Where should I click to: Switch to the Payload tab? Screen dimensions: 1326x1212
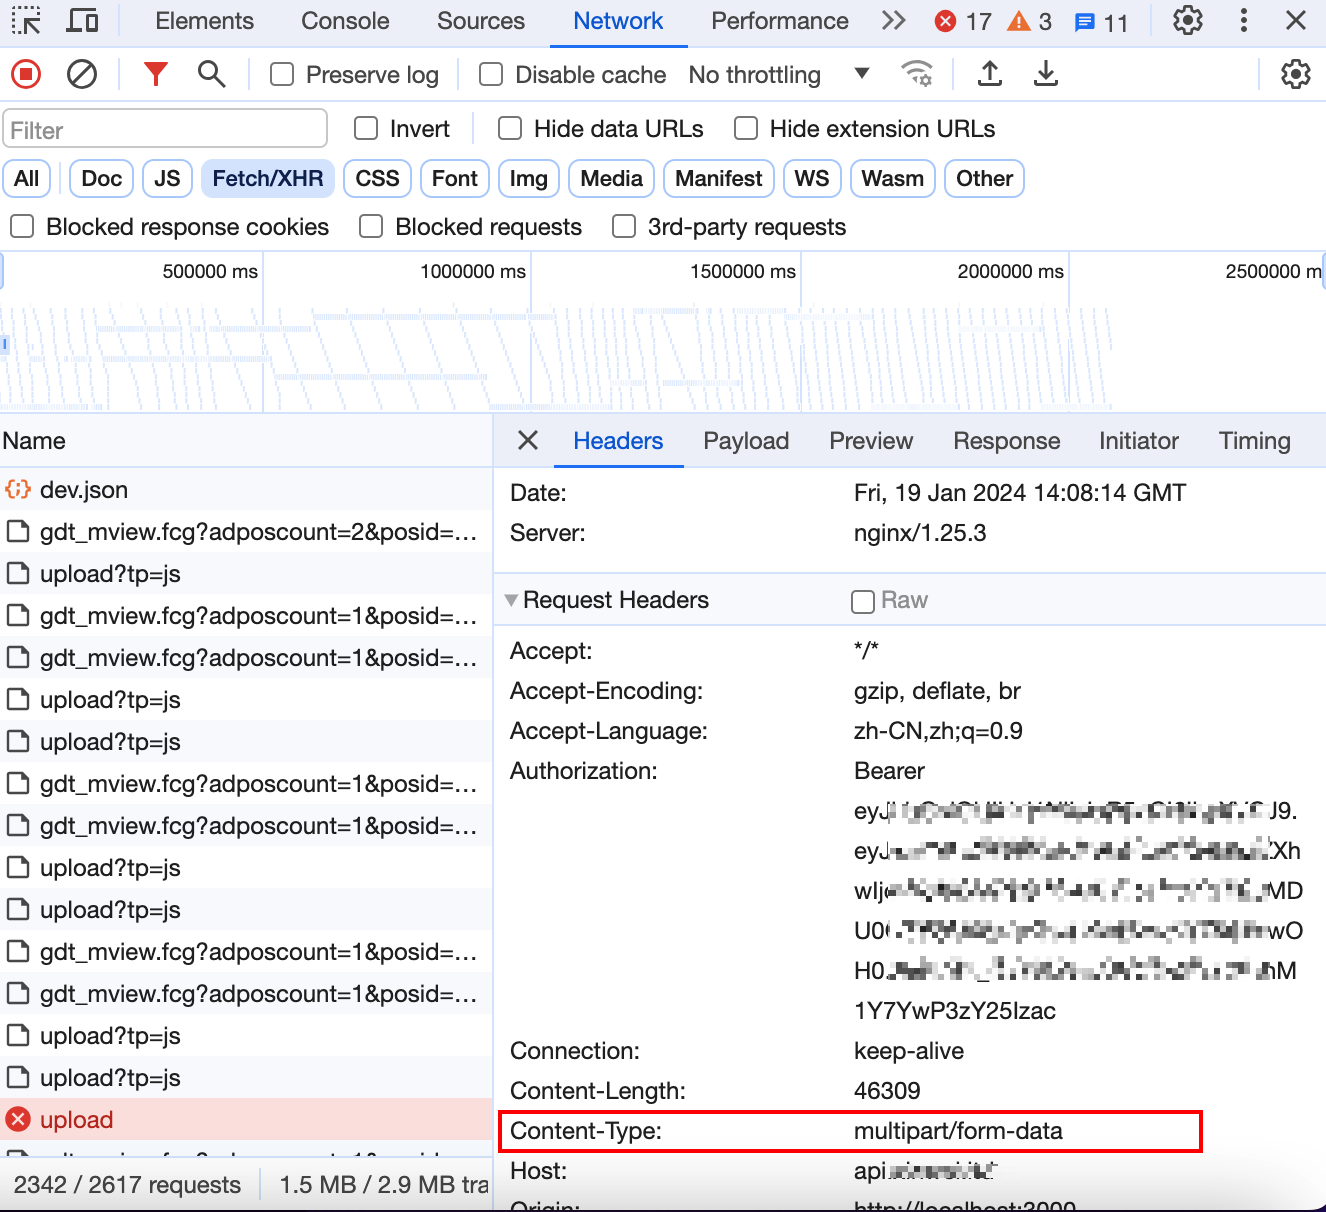pos(746,441)
